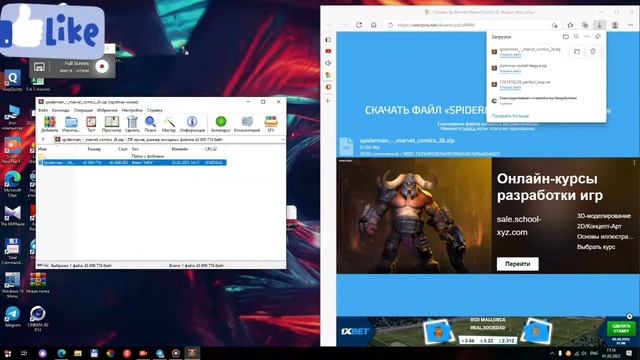Open downloads folder icon in Загрузки header
This screenshot has height=360, width=640.
pos(566,37)
